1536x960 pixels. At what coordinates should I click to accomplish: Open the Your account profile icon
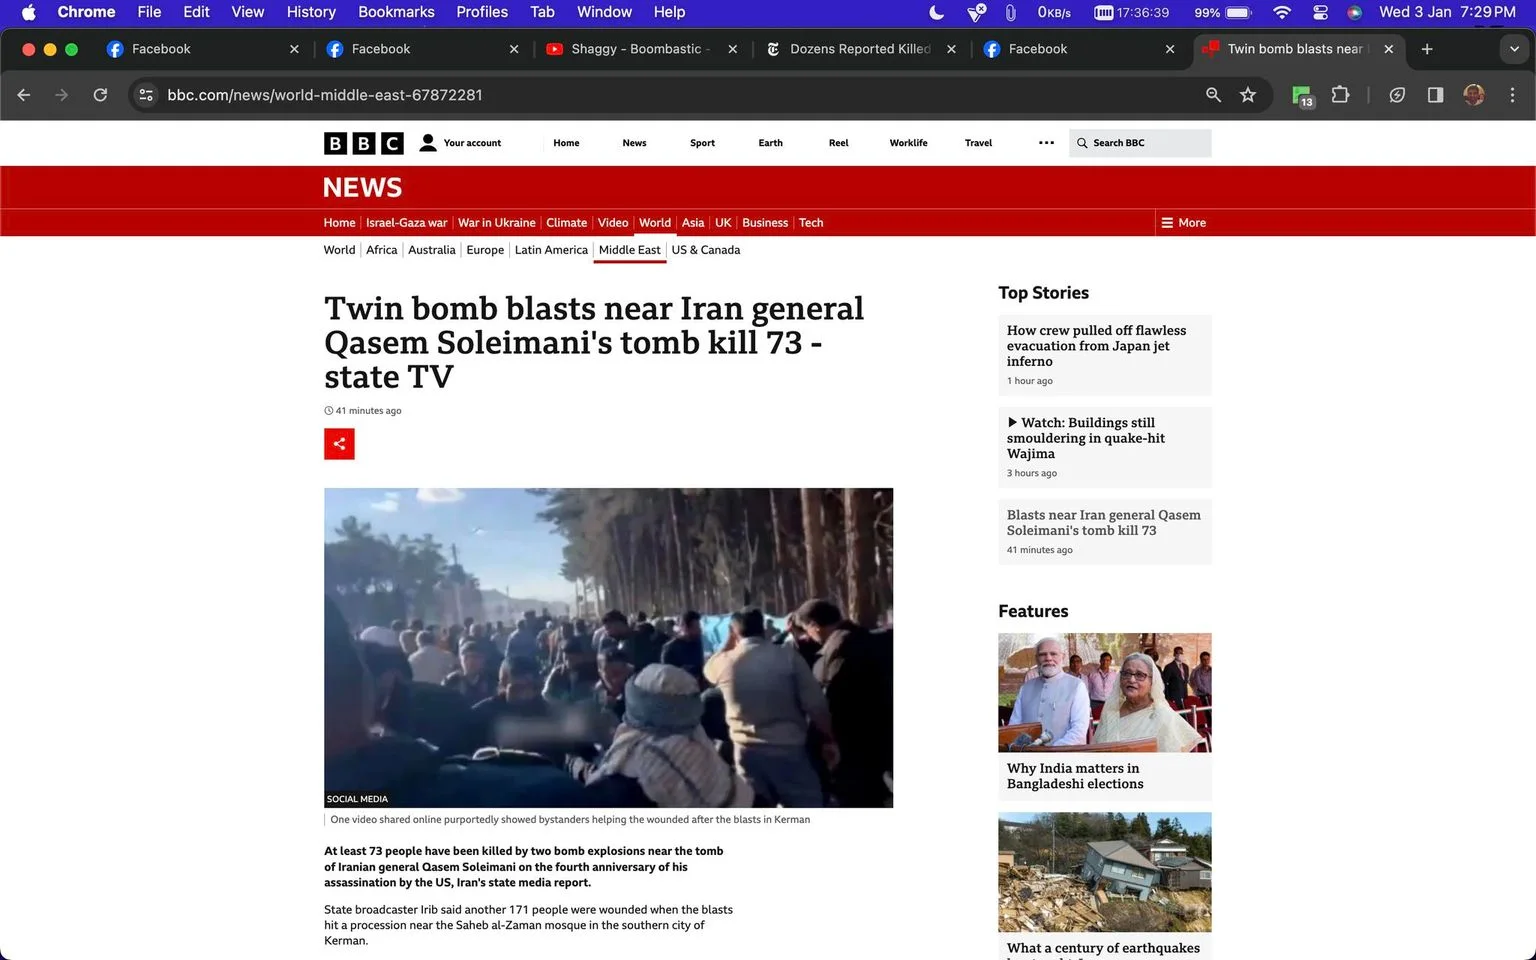[428, 143]
